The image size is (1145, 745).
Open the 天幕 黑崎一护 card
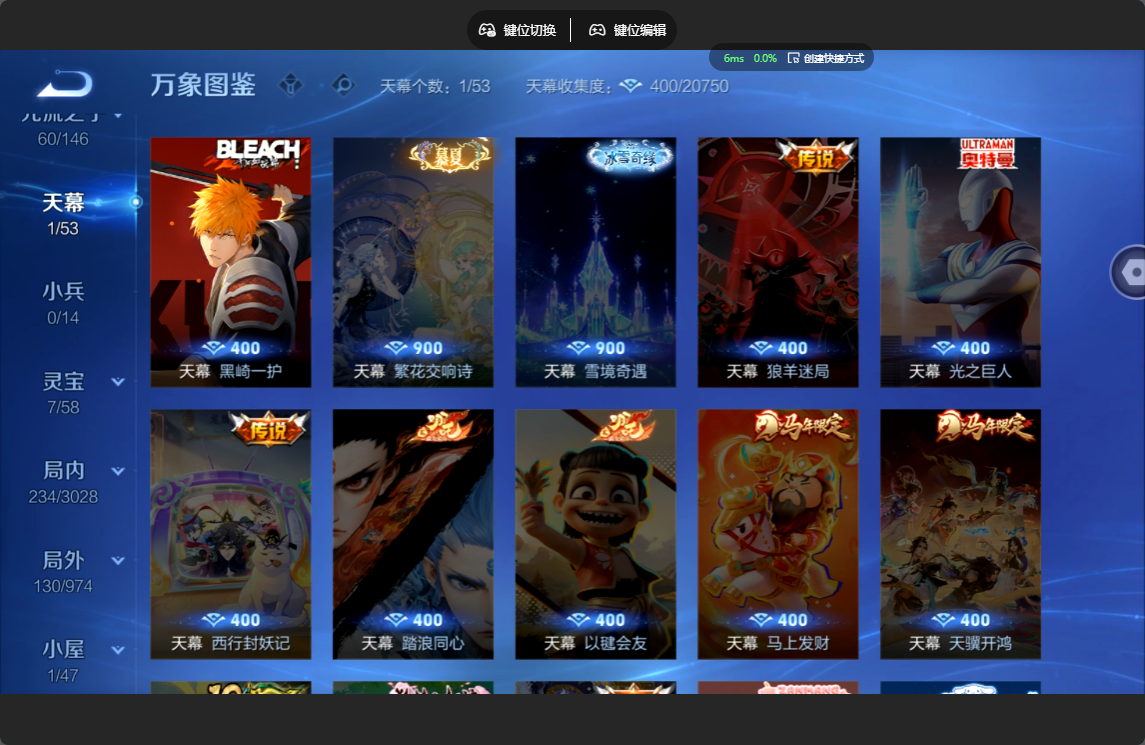point(231,262)
